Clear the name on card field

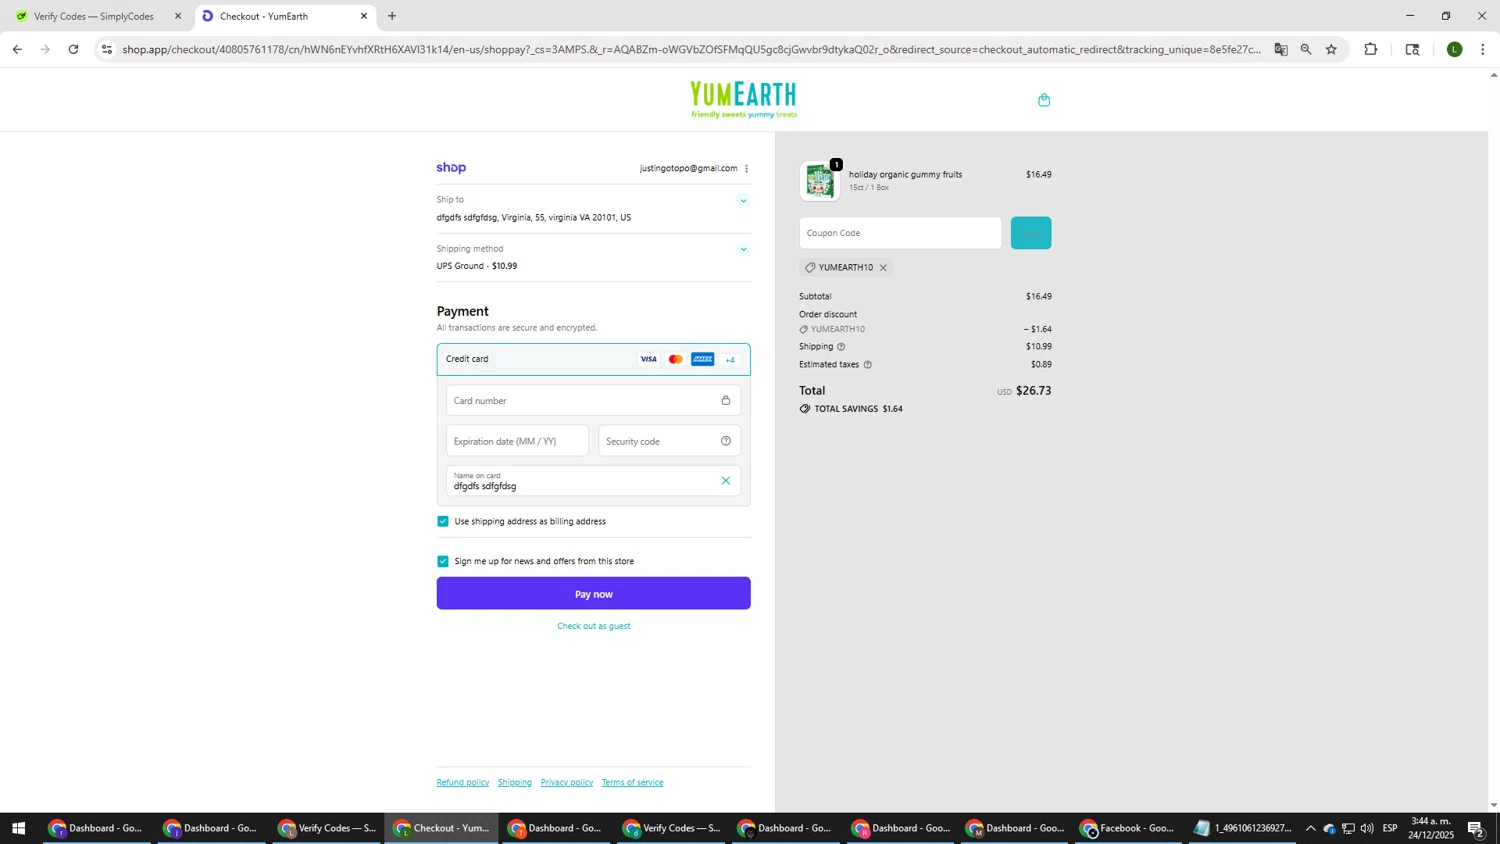(726, 481)
